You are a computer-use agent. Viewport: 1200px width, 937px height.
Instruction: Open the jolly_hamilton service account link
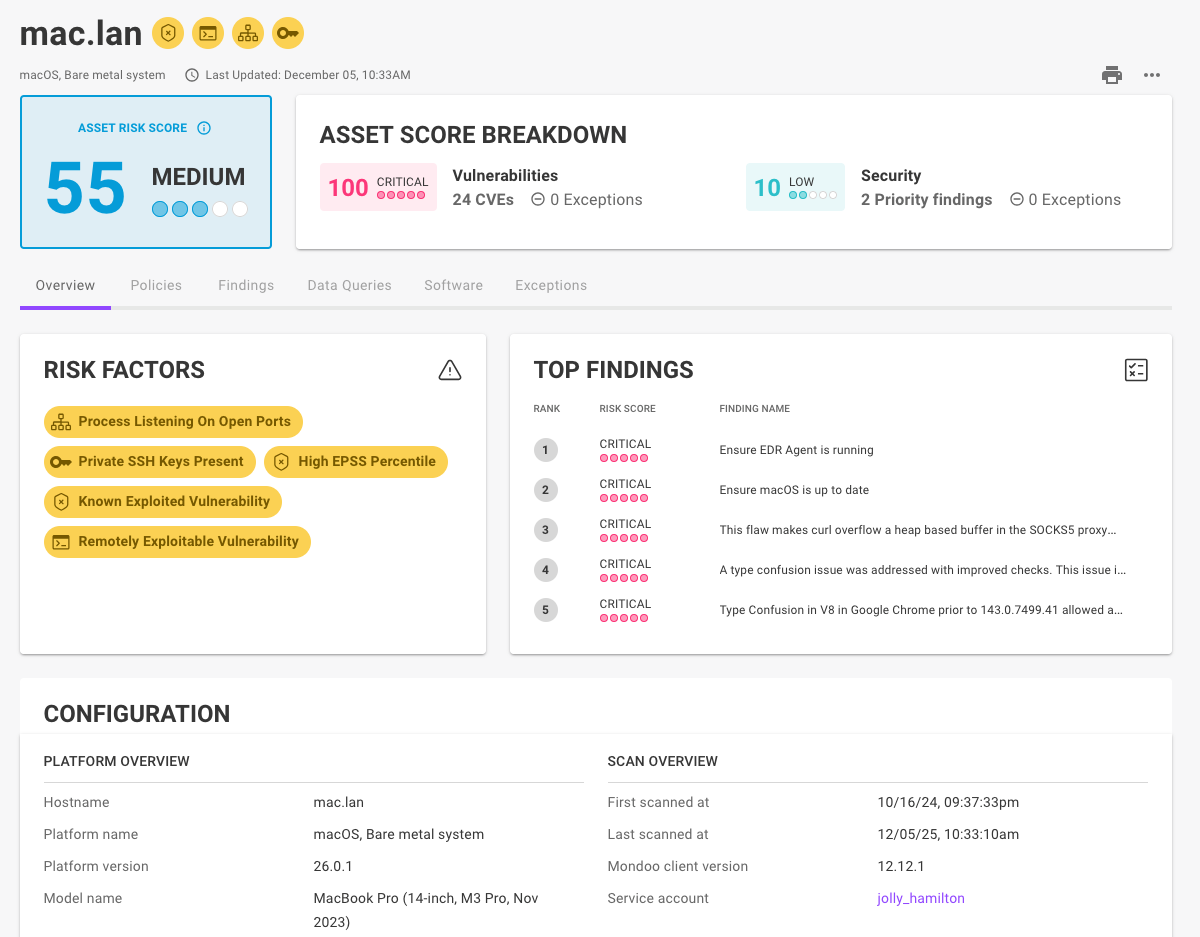920,898
